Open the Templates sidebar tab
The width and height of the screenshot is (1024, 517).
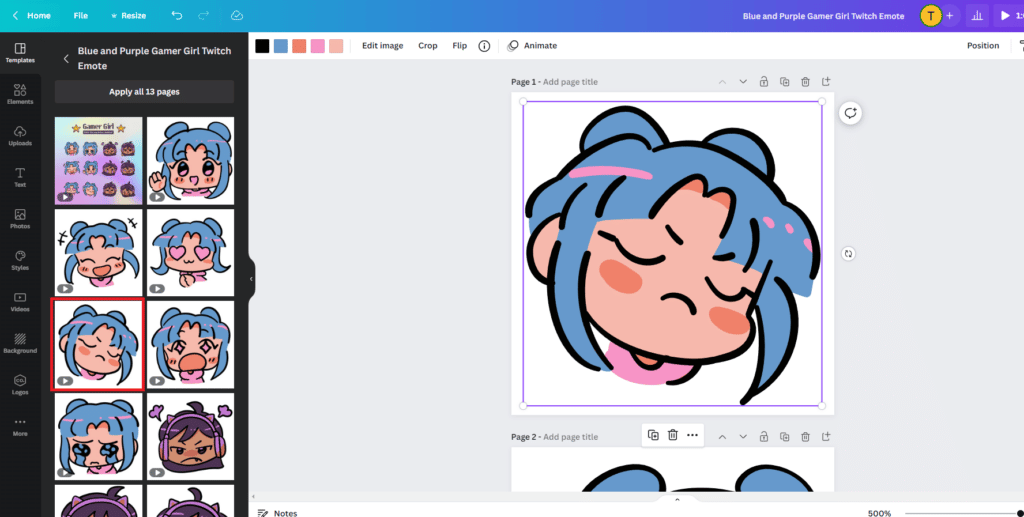[20, 54]
